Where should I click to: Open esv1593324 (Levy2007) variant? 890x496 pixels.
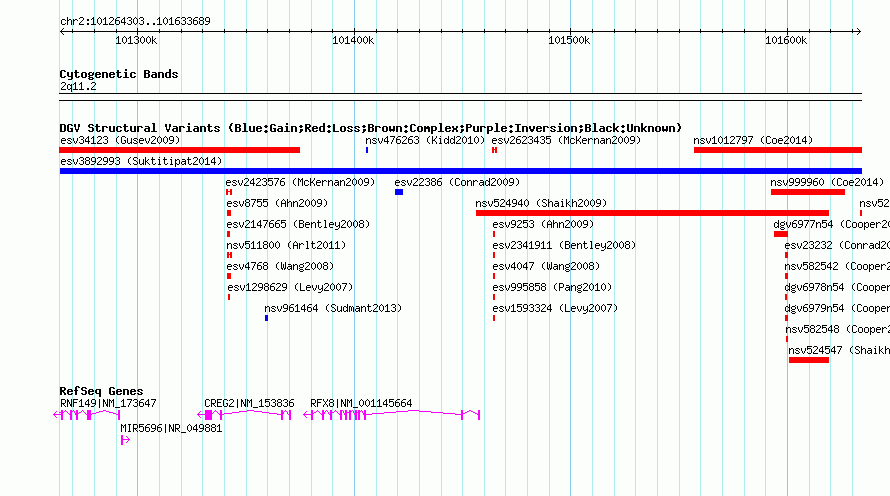click(555, 308)
